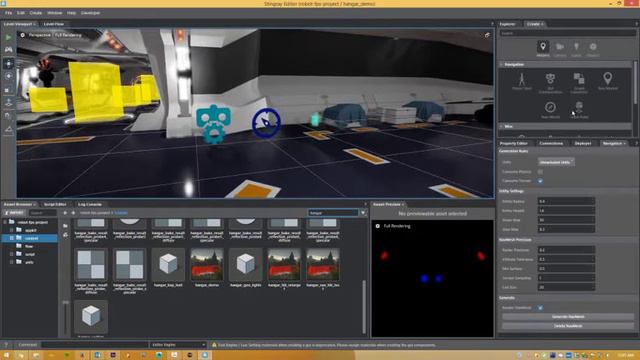Switch to the Property Editor tab
The image size is (640, 360).
pos(513,143)
